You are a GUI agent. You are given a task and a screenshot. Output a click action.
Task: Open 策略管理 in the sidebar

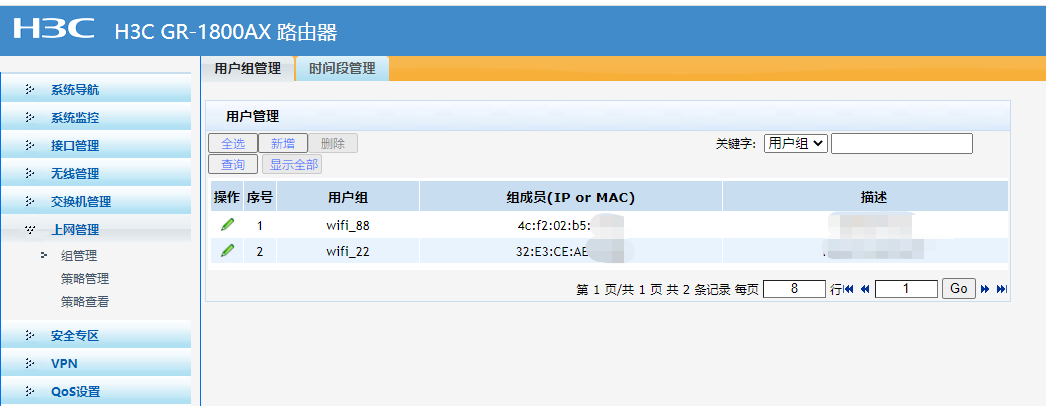85,279
